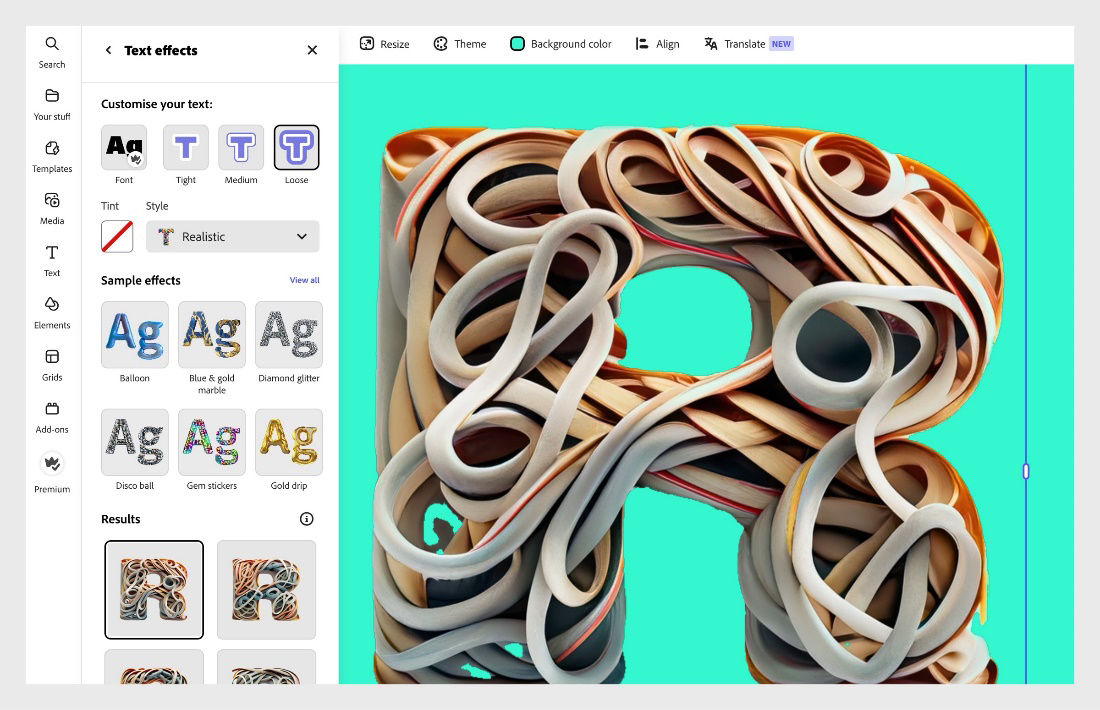The height and width of the screenshot is (710, 1100).
Task: Select Tight letter spacing
Action: [185, 148]
